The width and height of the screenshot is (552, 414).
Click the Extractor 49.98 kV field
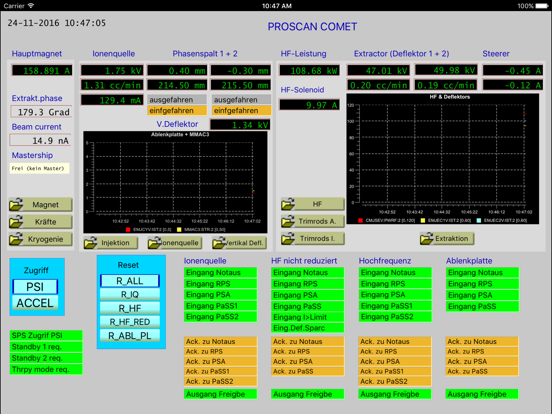click(x=446, y=70)
